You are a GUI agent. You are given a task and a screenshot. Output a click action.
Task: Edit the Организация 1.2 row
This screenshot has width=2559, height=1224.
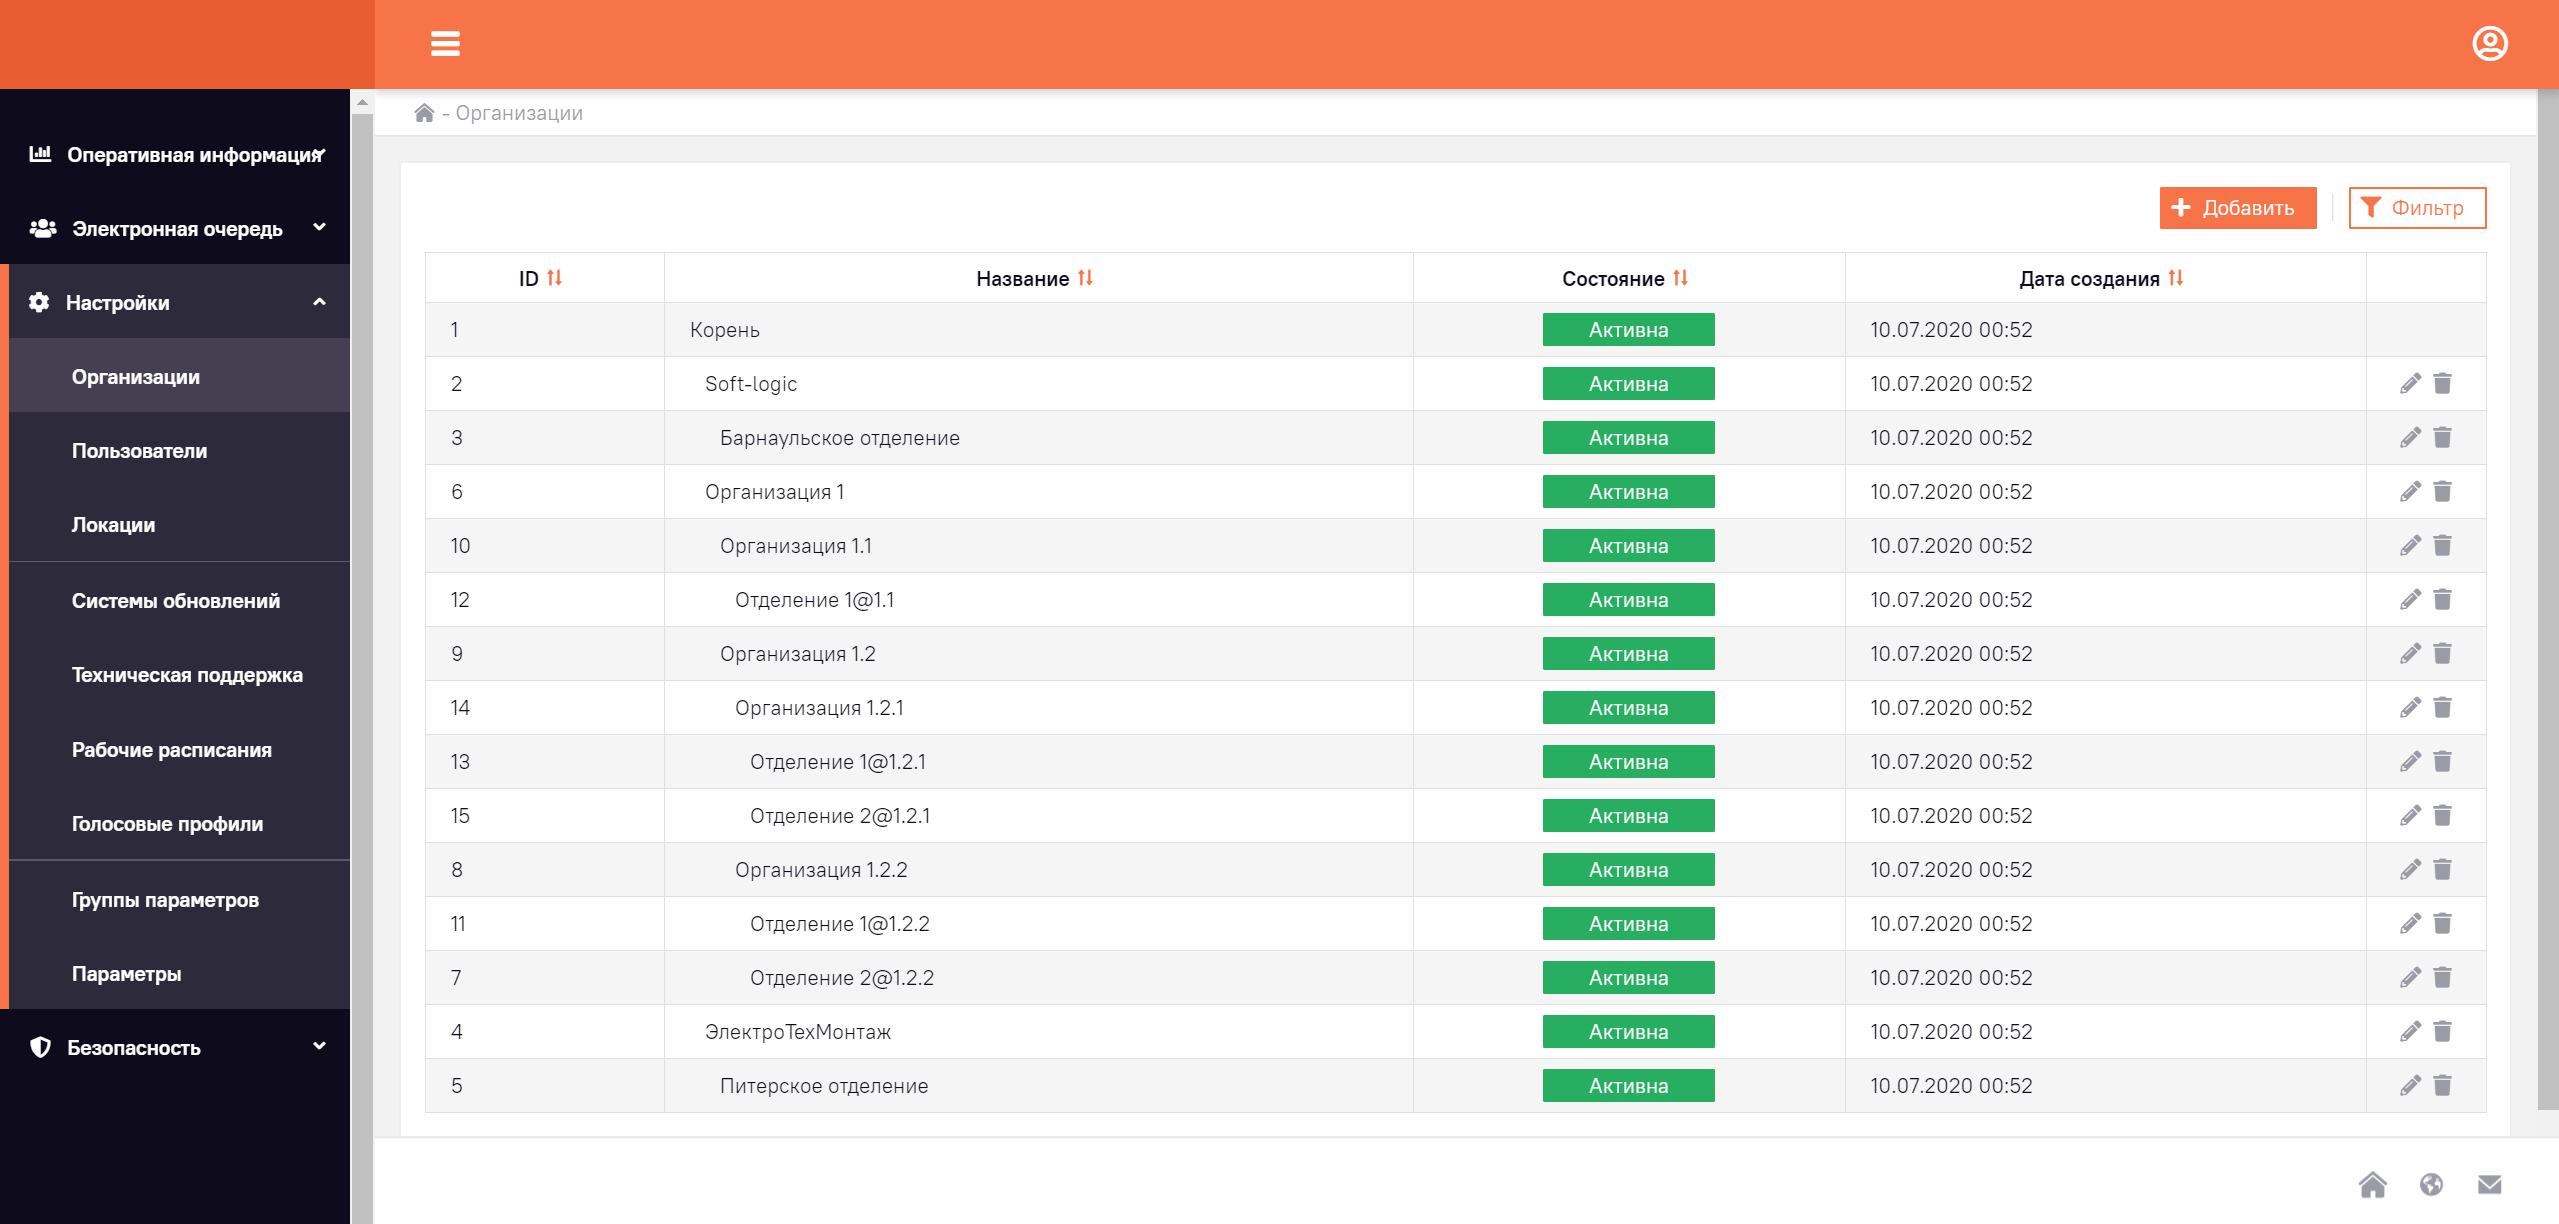coord(2410,654)
